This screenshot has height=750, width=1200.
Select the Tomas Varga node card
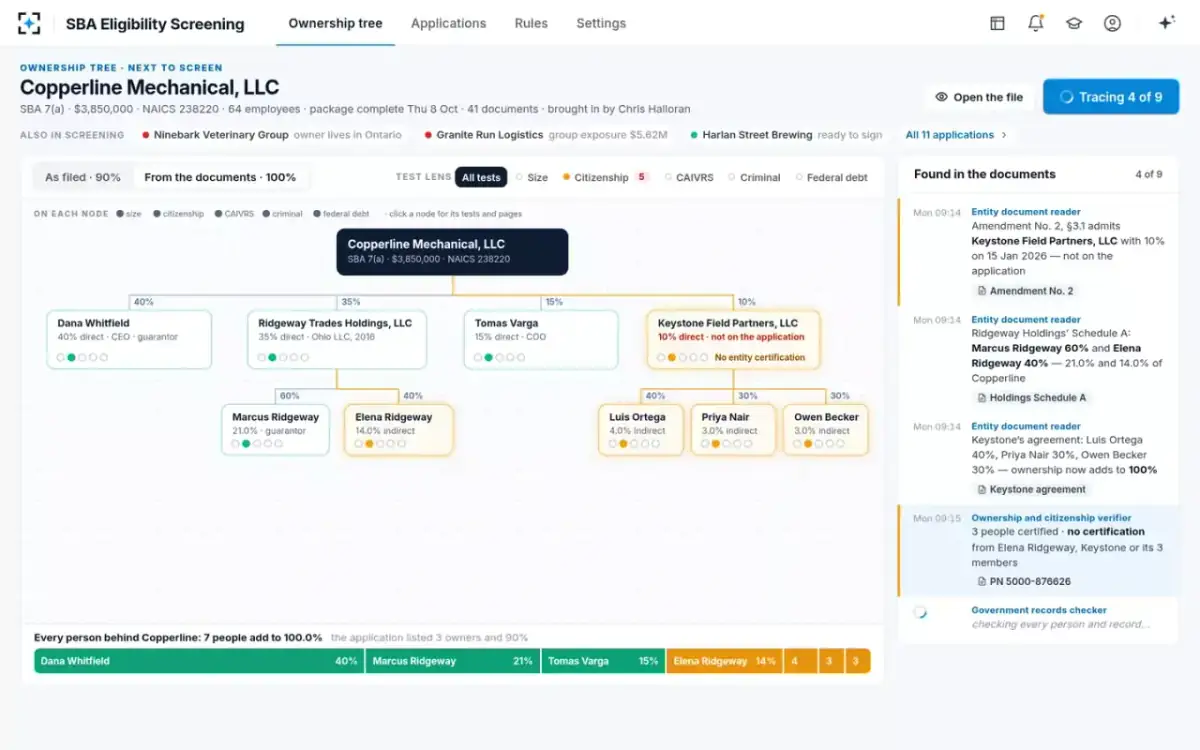coord(541,339)
